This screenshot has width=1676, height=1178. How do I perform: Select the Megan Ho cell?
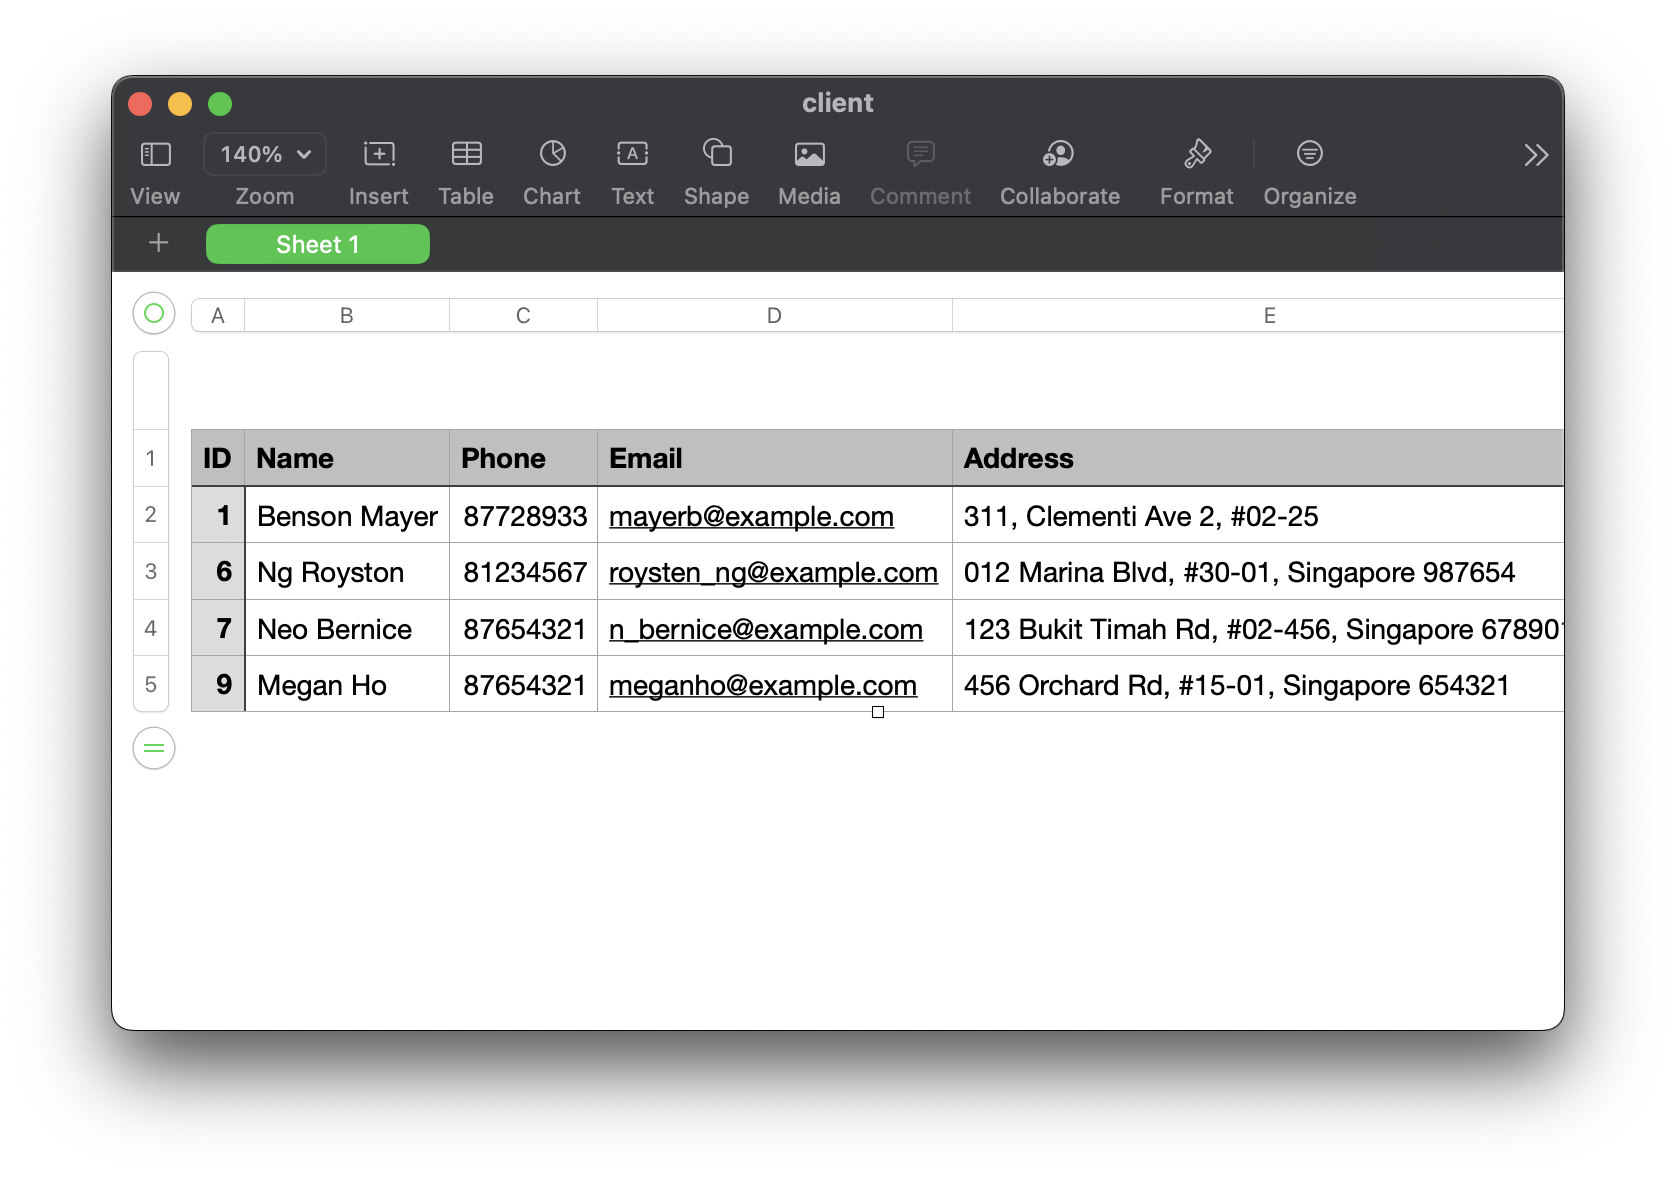[347, 684]
